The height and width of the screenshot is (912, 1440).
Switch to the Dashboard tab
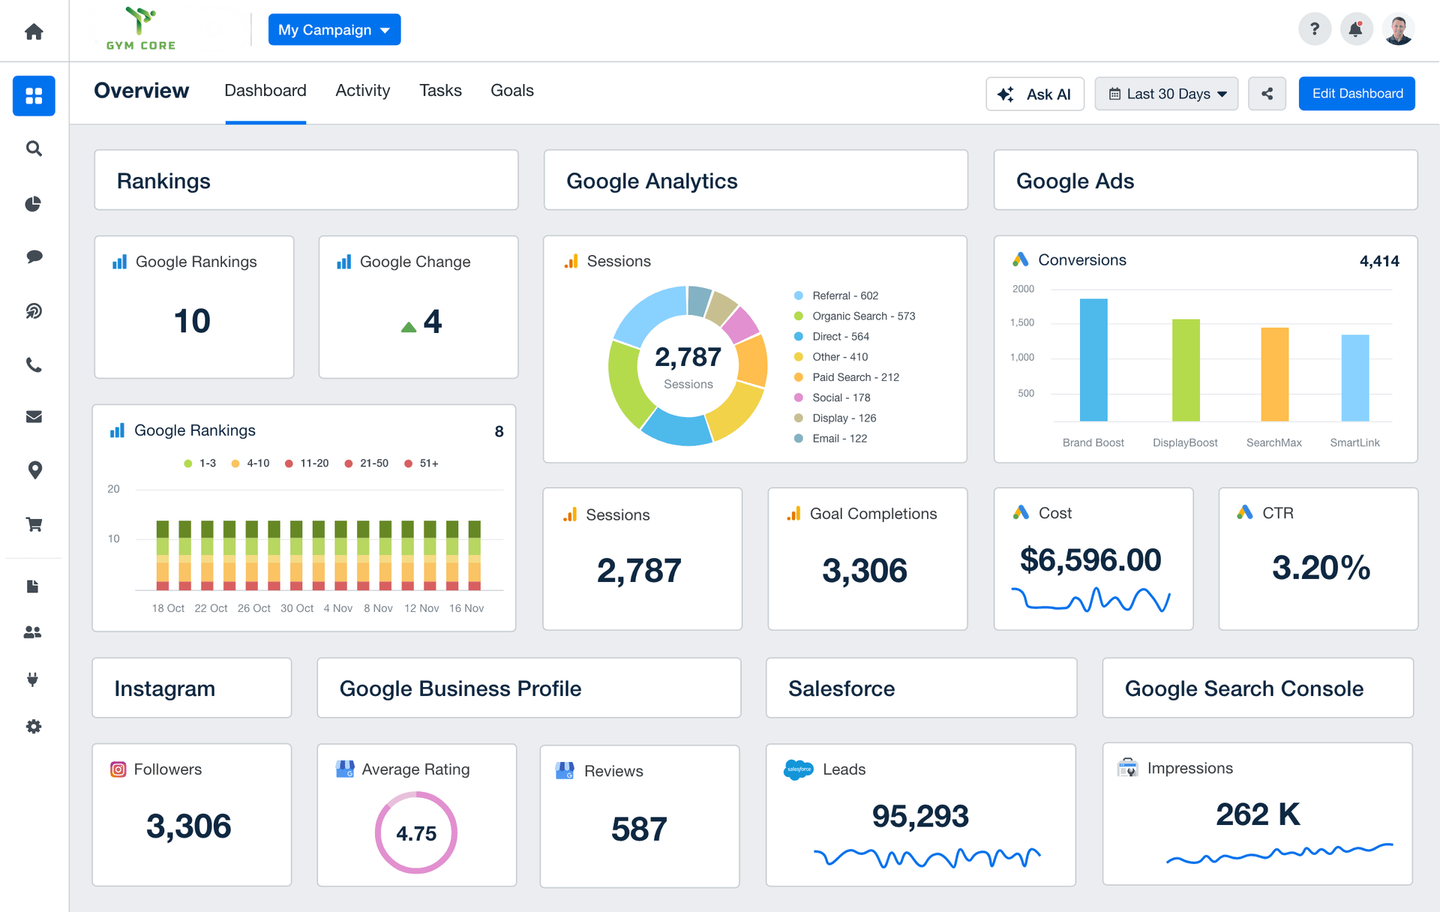coord(265,91)
